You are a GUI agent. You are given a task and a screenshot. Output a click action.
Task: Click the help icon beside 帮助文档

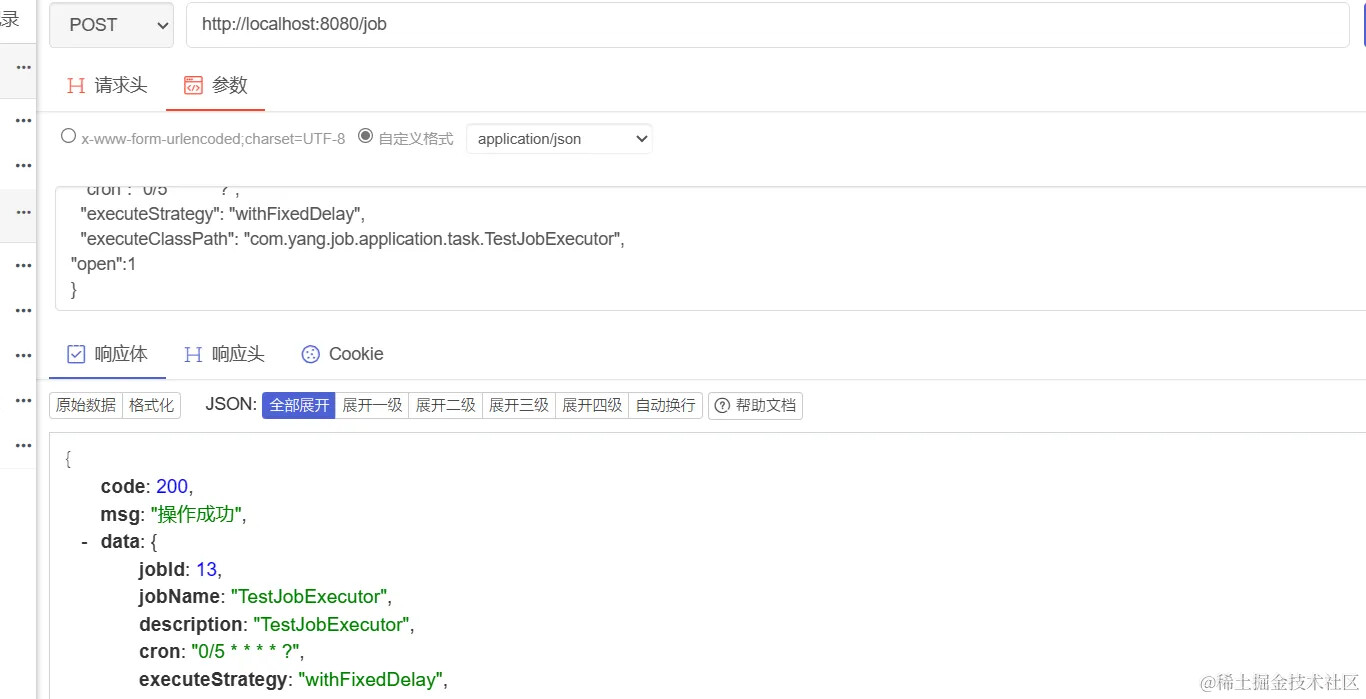click(x=722, y=405)
